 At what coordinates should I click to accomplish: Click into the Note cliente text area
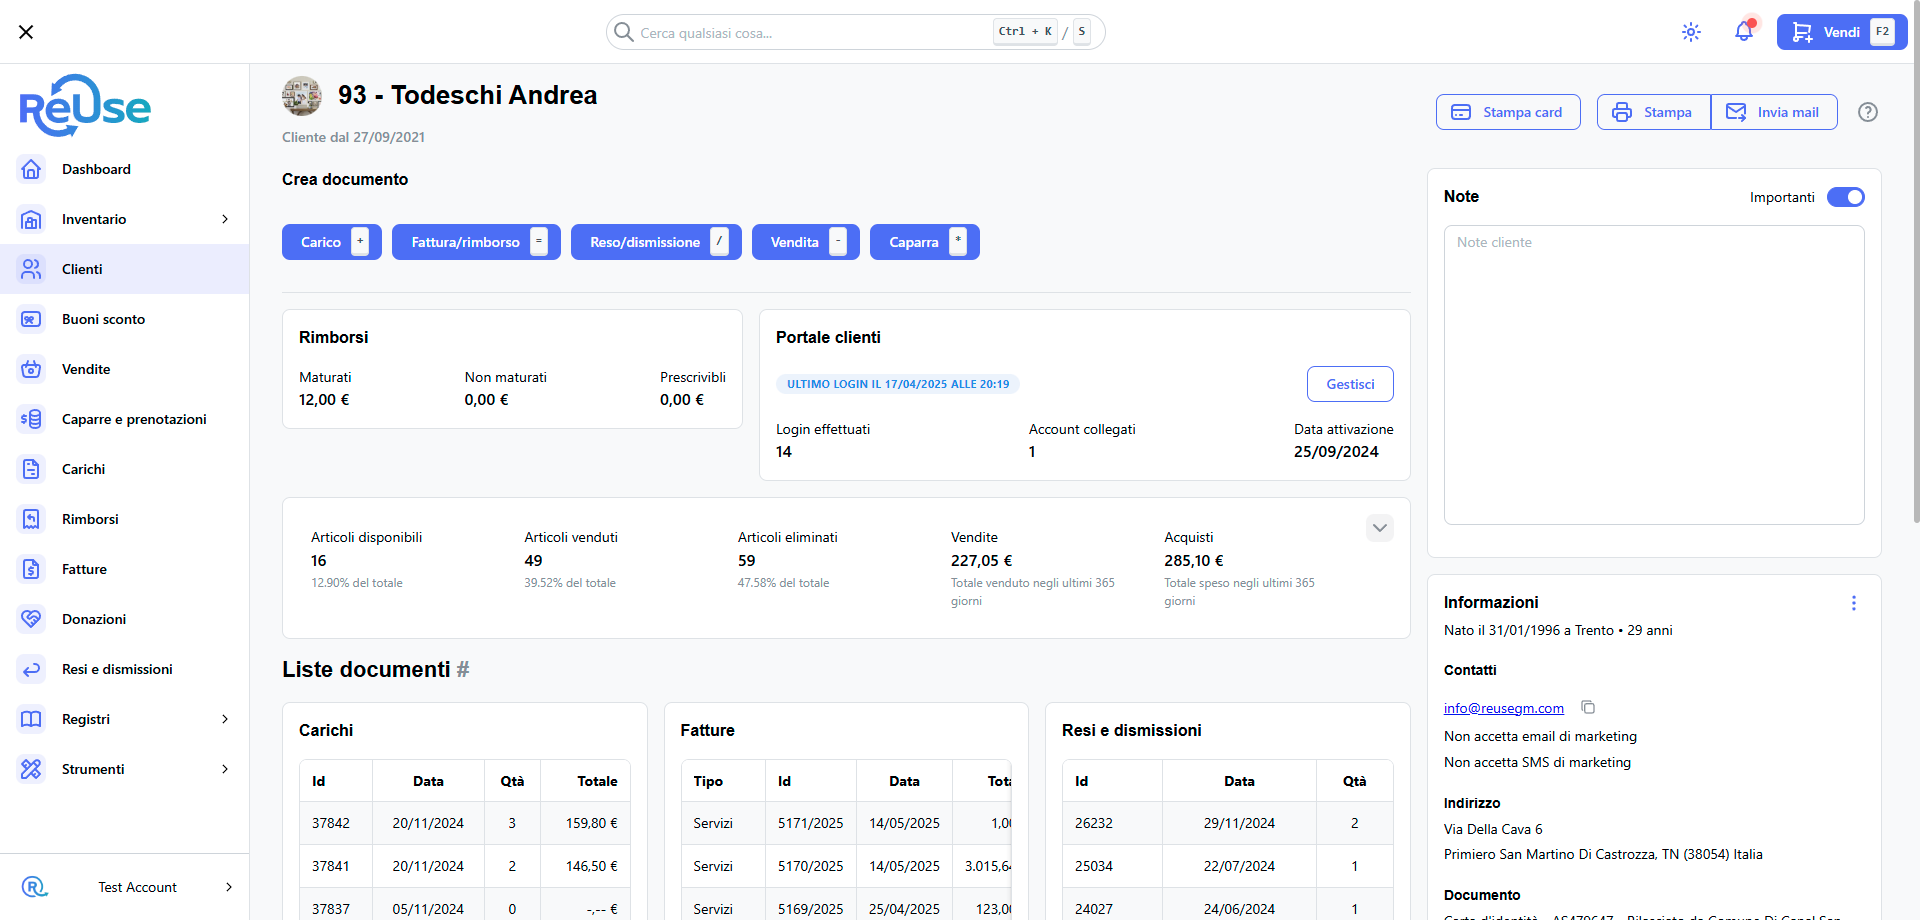[x=1653, y=375]
